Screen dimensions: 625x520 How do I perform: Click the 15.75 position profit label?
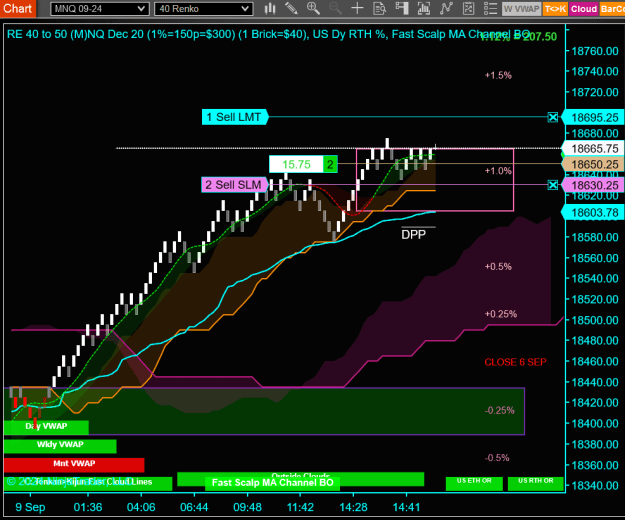tap(296, 164)
